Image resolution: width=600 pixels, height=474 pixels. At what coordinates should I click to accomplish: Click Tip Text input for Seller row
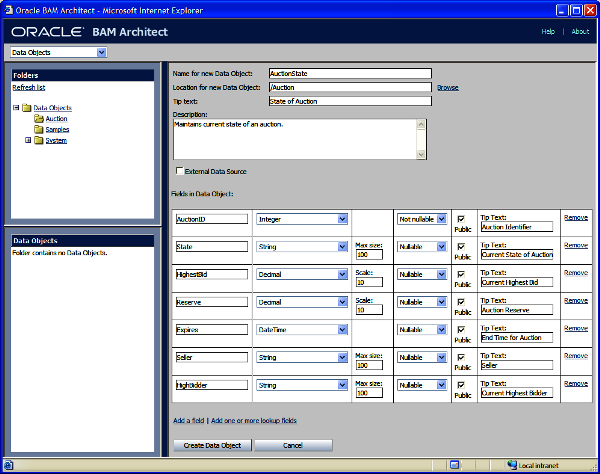tap(517, 365)
